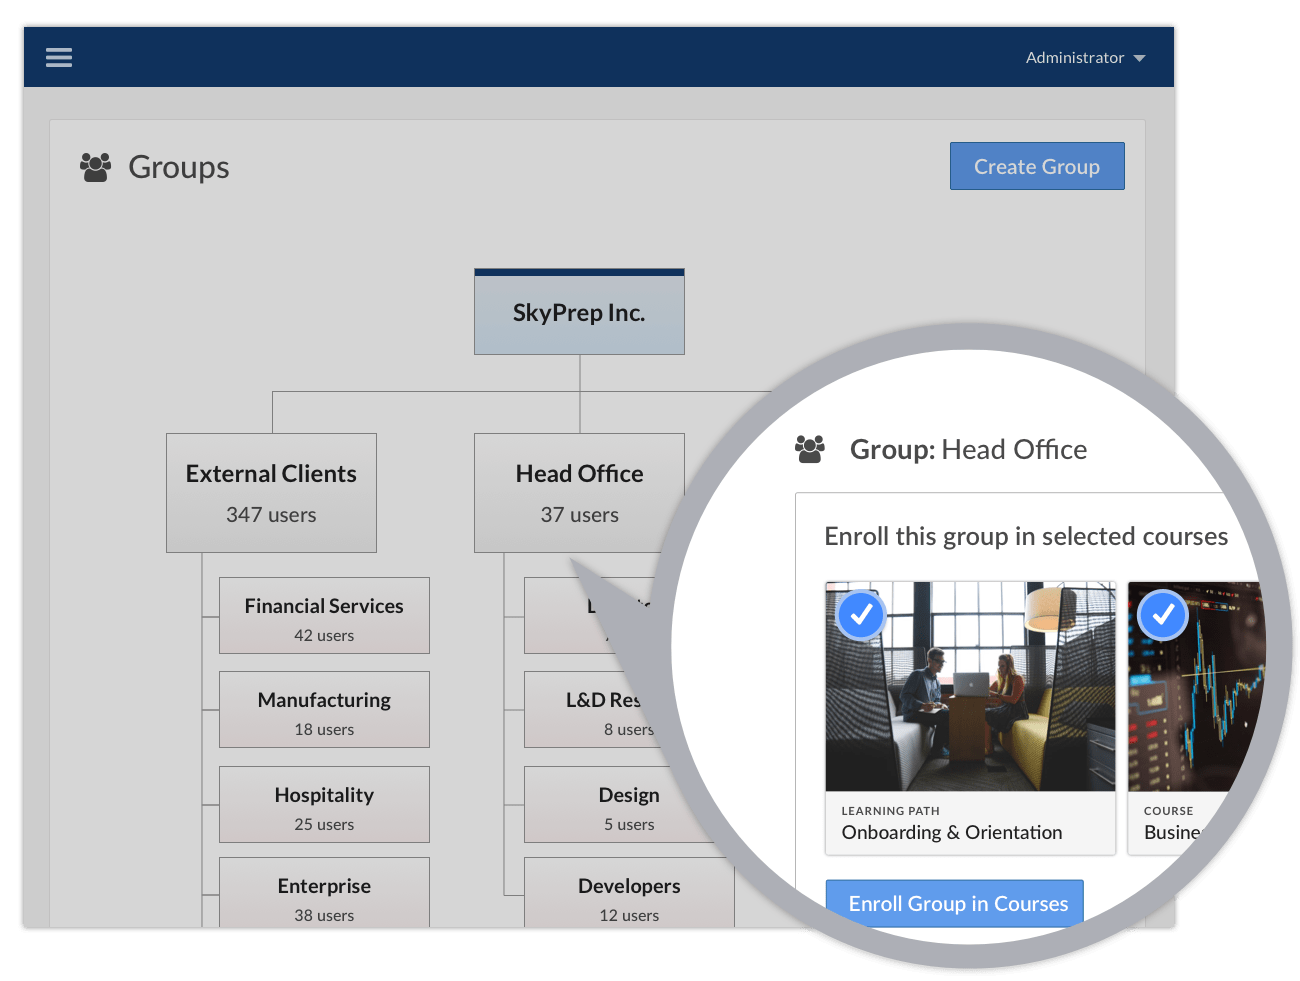1300x981 pixels.
Task: Select the Enterprise subgroup
Action: tap(324, 896)
